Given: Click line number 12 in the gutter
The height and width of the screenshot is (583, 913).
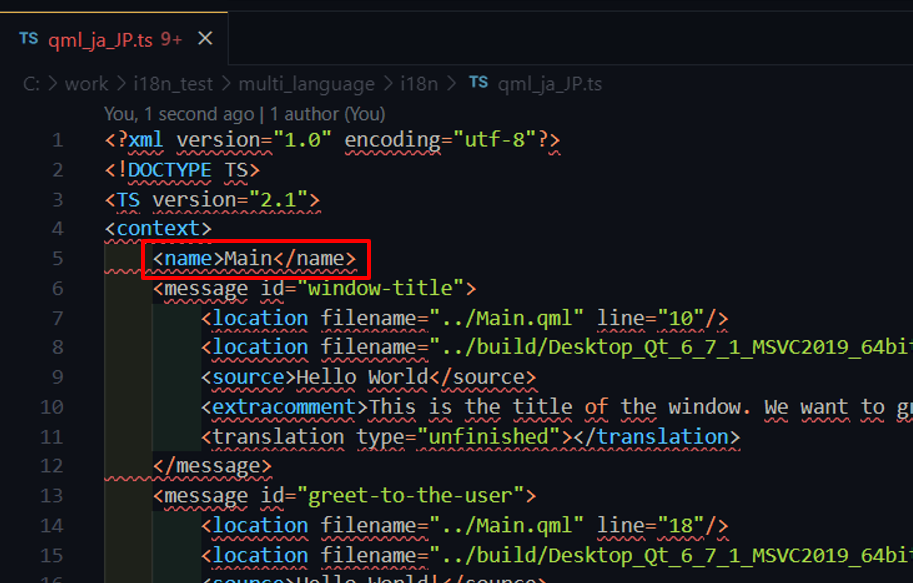Looking at the screenshot, I should tap(52, 466).
